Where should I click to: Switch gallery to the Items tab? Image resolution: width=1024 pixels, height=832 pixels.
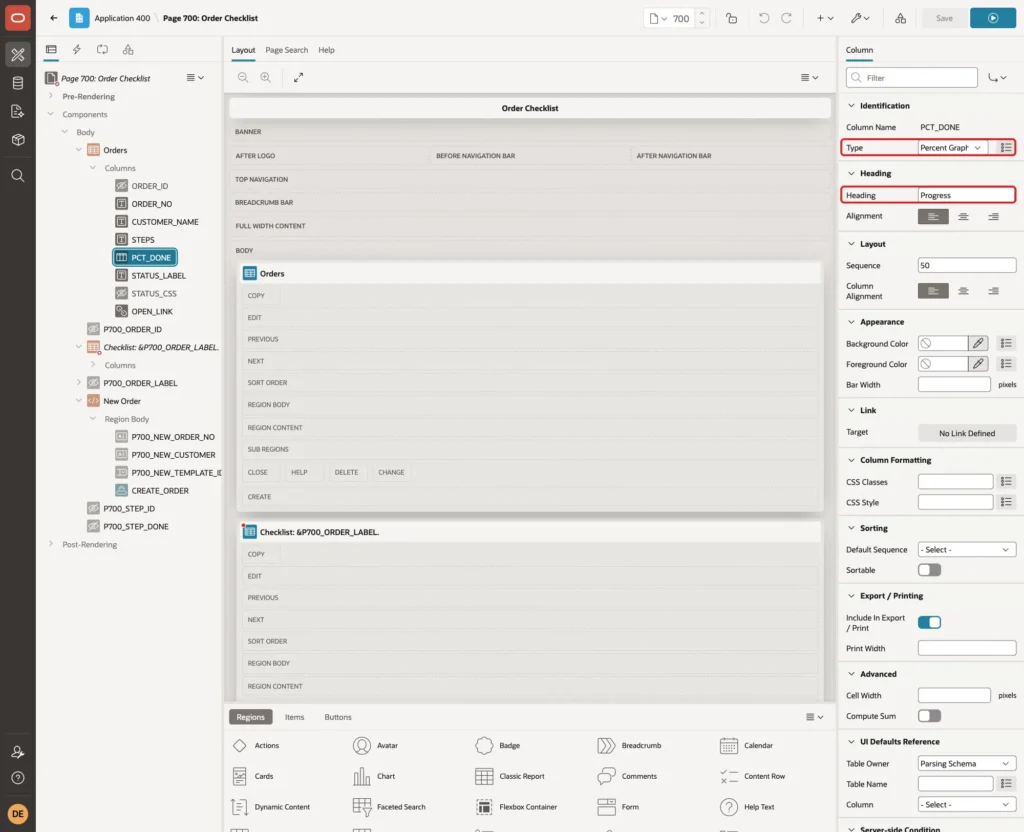tap(295, 717)
